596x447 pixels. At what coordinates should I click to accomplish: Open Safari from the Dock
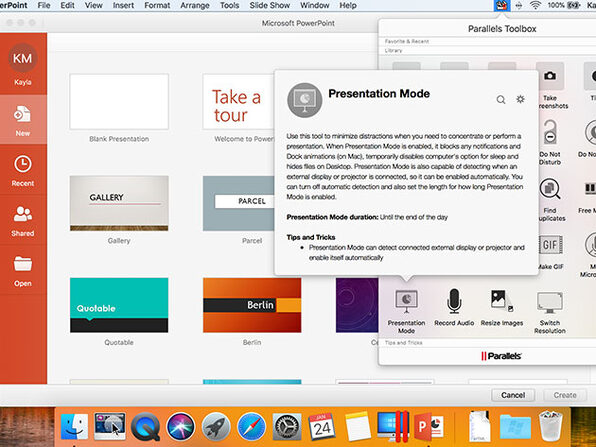pos(251,427)
